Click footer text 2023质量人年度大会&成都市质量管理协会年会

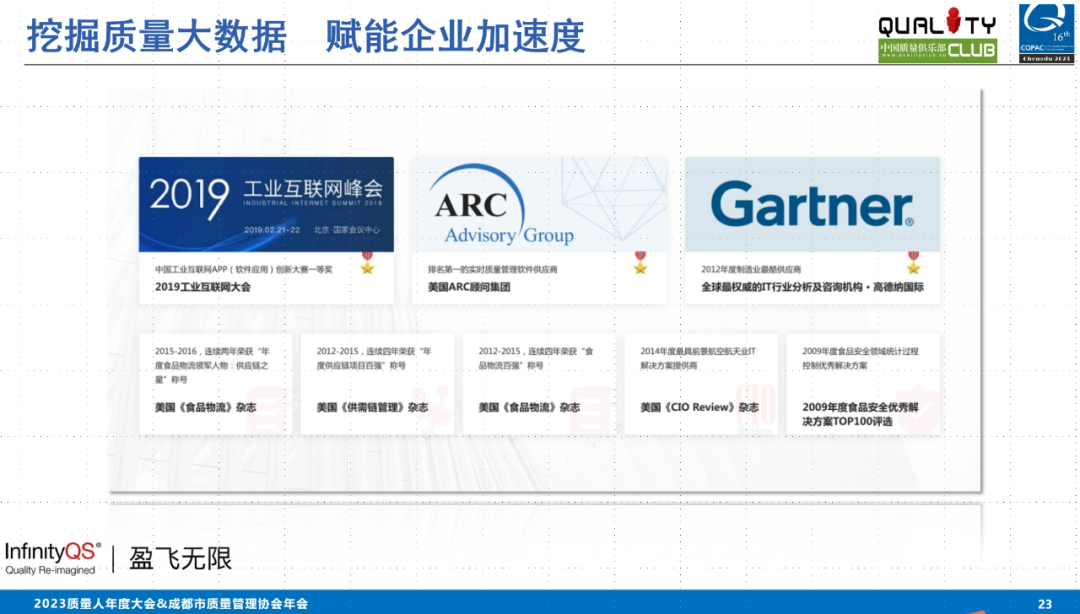click(171, 604)
